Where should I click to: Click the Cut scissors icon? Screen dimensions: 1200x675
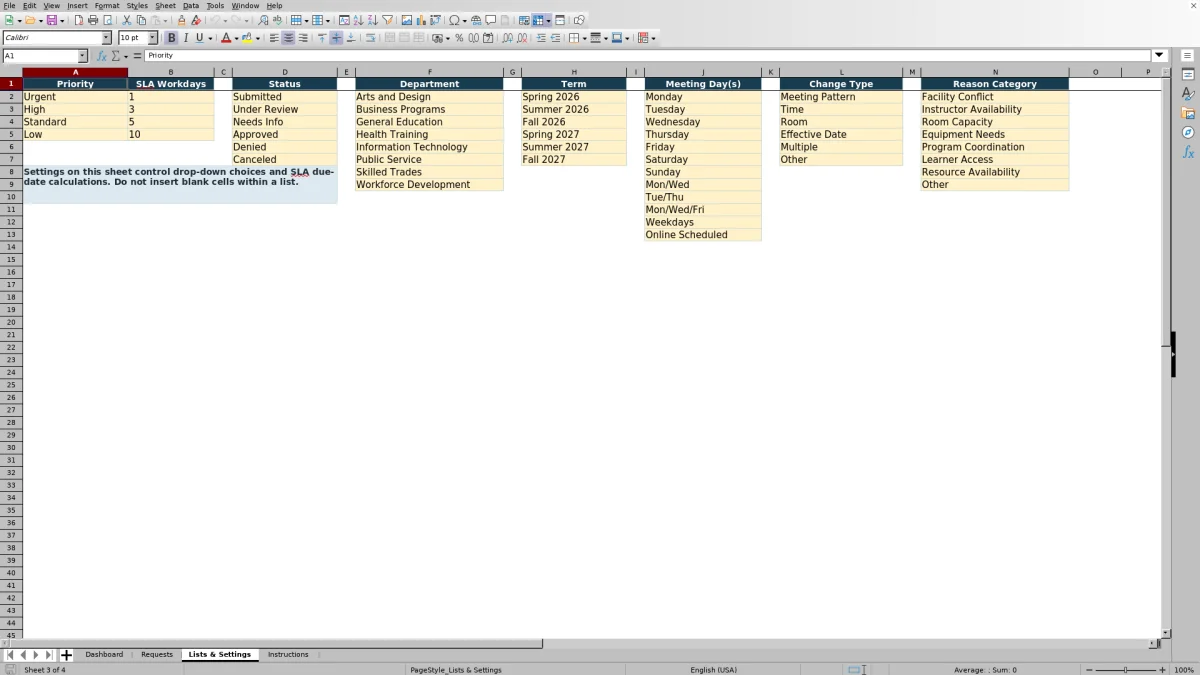coord(127,20)
